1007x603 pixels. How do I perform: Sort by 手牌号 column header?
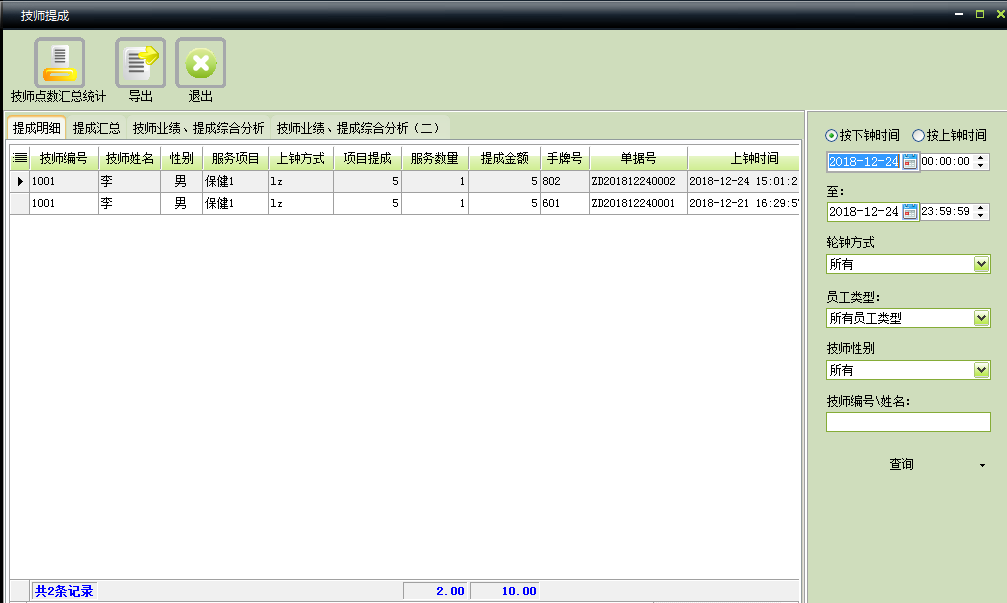point(565,158)
